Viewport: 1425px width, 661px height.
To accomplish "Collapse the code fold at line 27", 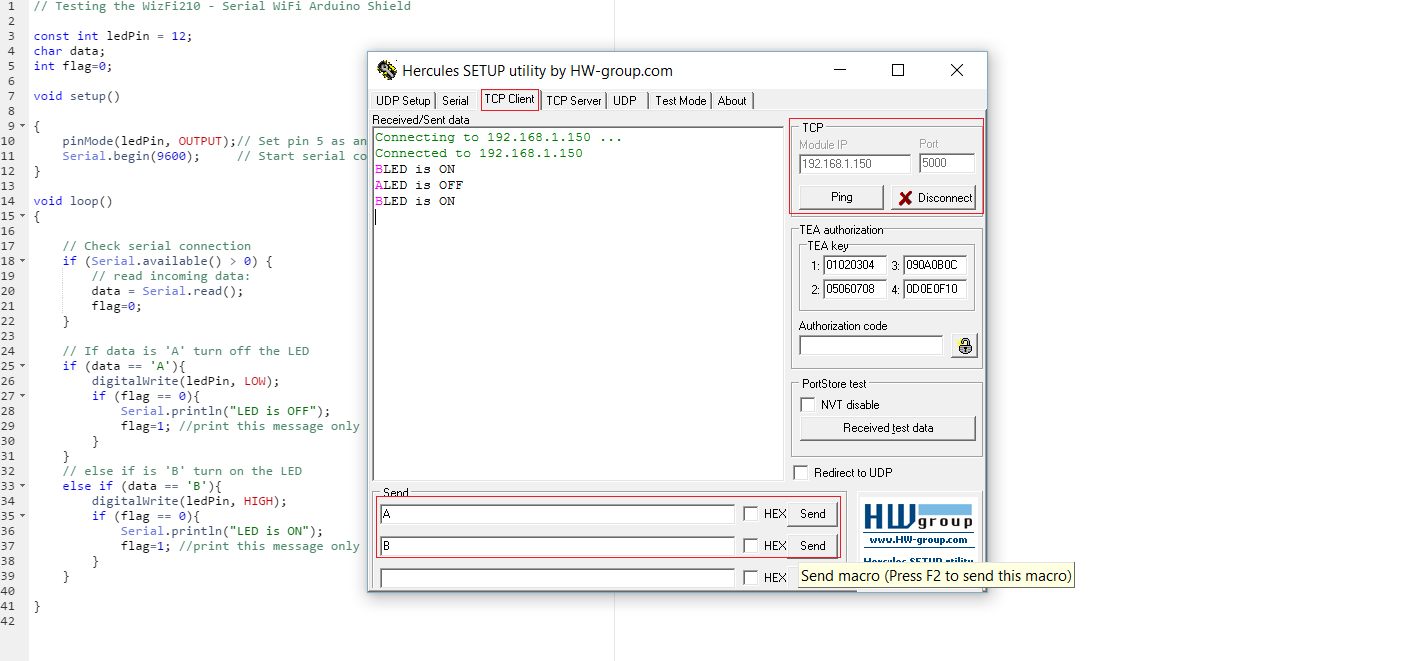I will coord(22,396).
